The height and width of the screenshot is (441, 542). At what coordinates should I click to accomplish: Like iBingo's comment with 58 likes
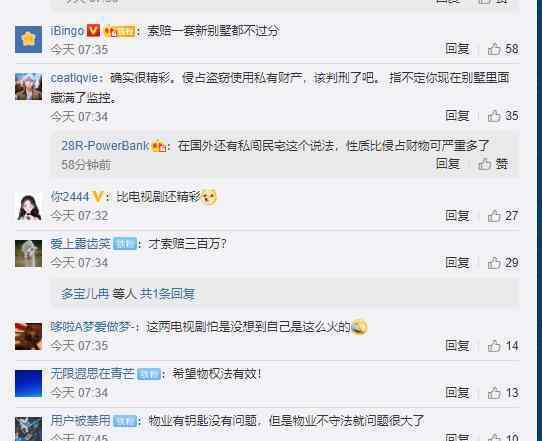click(503, 49)
